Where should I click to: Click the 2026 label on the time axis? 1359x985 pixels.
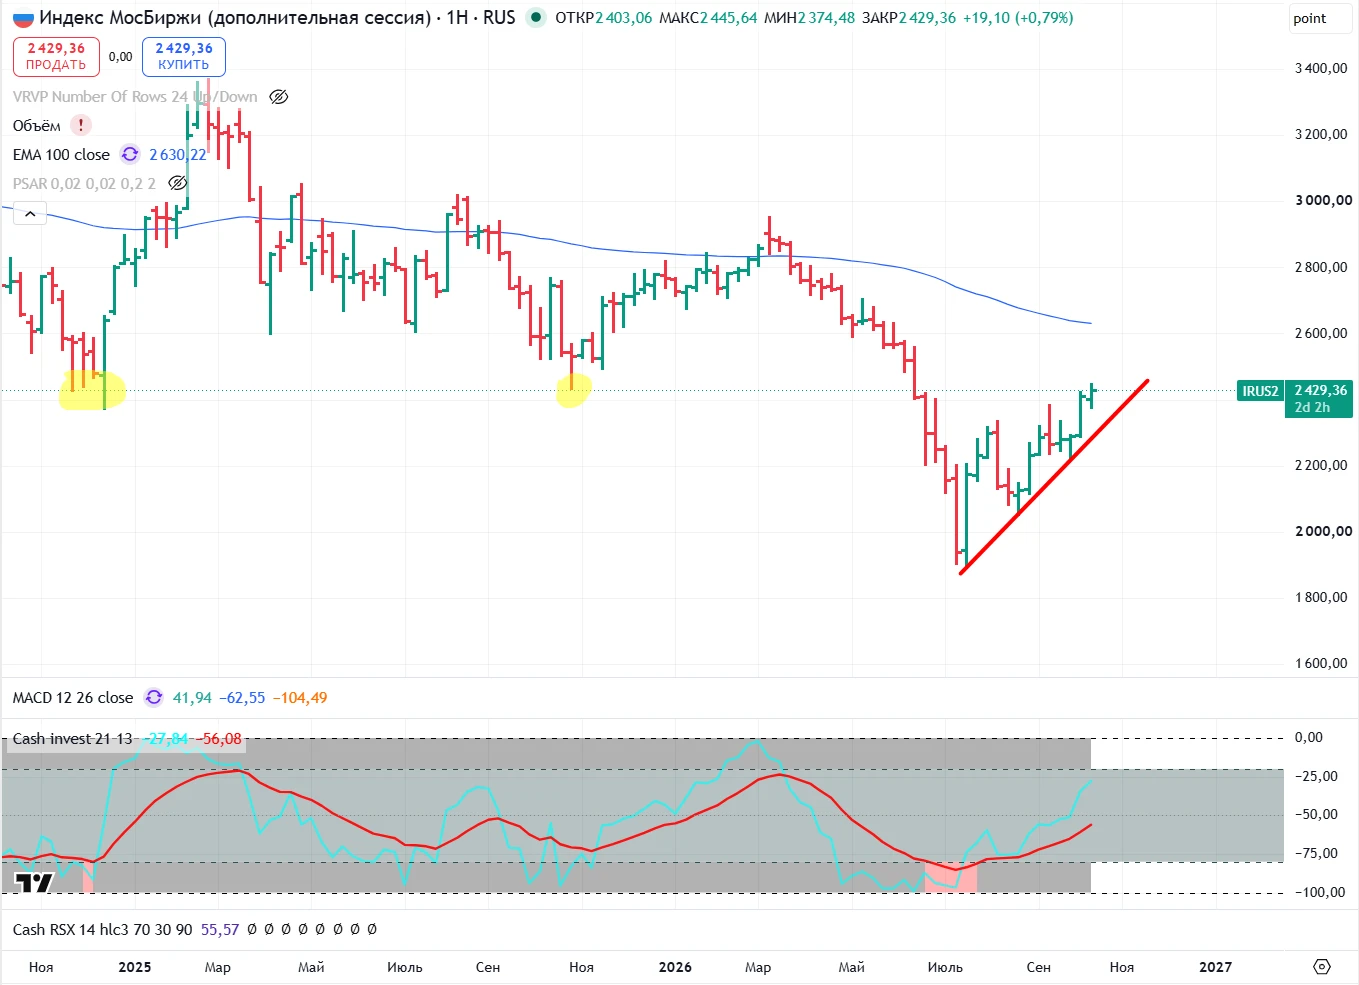pyautogui.click(x=675, y=966)
